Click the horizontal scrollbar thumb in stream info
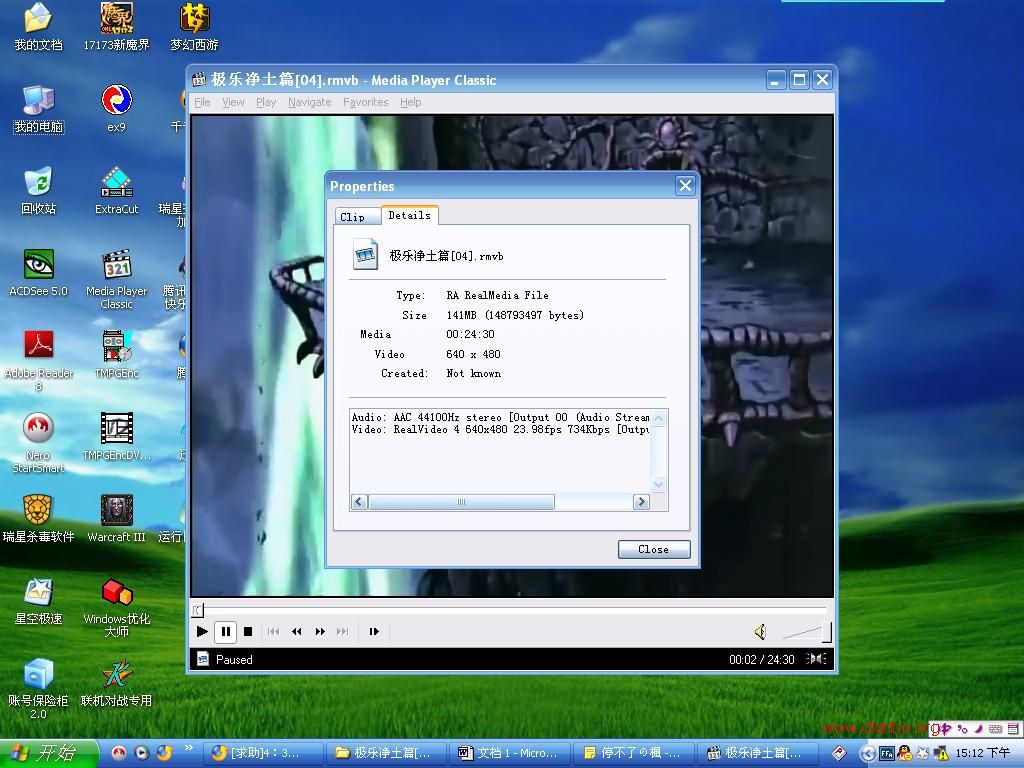 pyautogui.click(x=461, y=502)
